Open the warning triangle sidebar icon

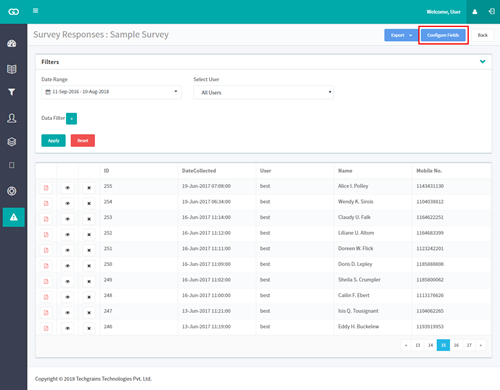coord(14,217)
